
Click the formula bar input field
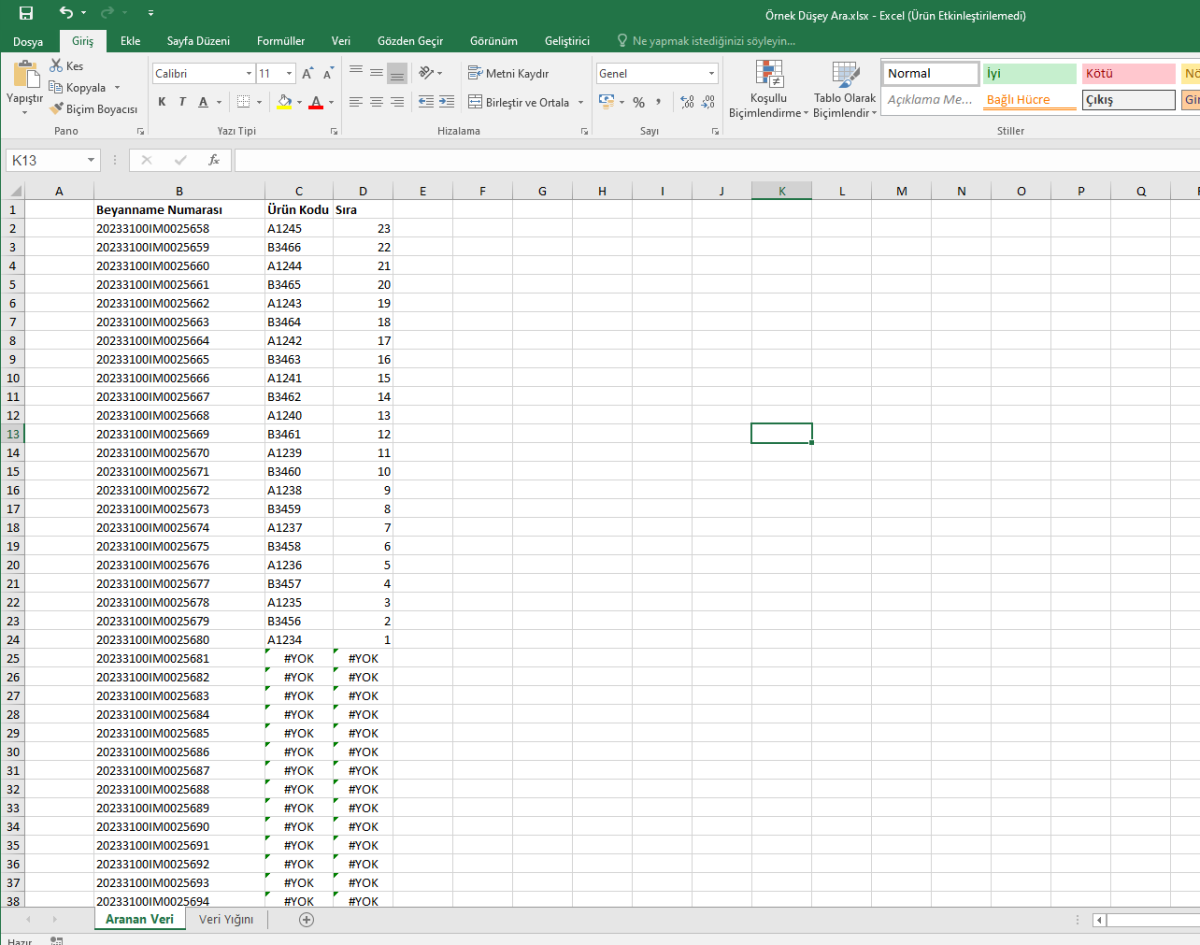[x=700, y=160]
